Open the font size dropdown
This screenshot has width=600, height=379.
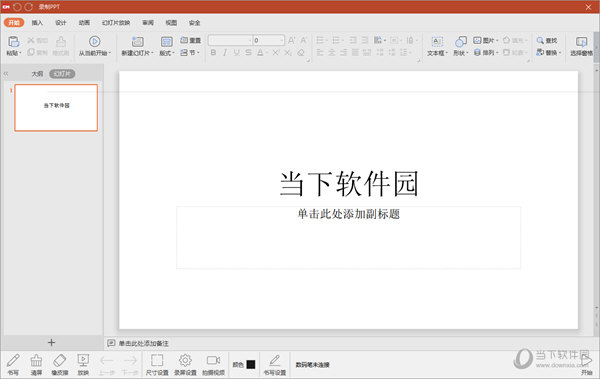(x=282, y=41)
